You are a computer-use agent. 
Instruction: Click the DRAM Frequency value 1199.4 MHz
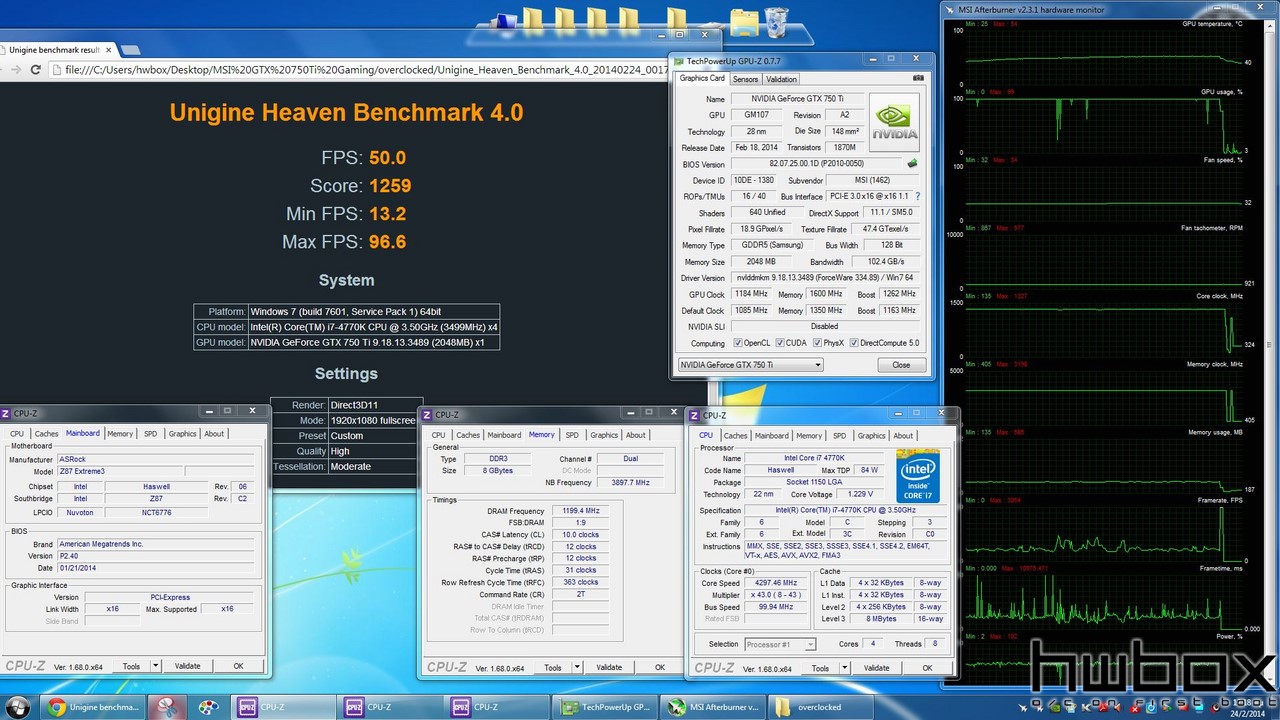[580, 511]
